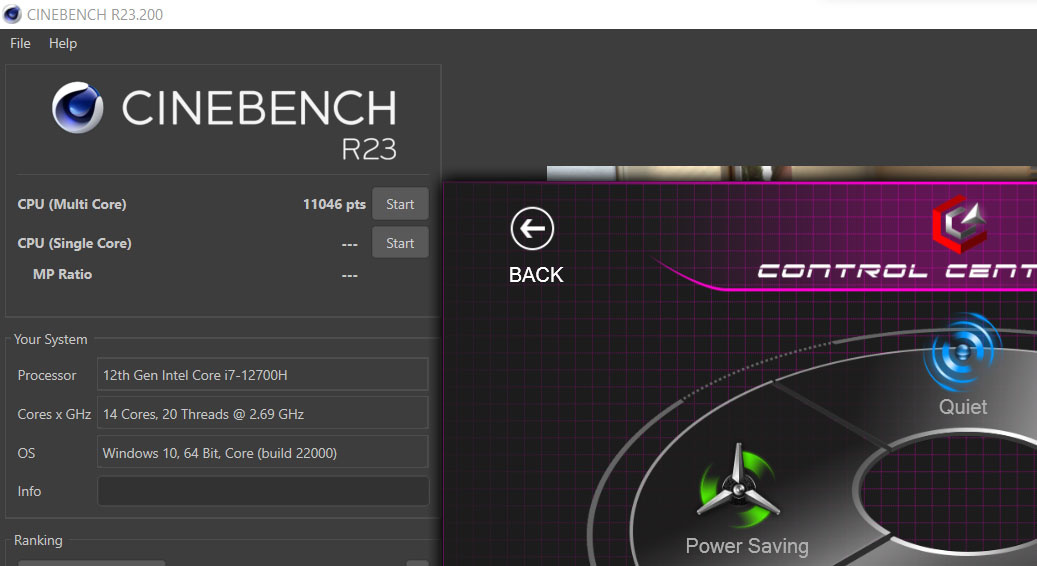The image size is (1037, 566).
Task: Open the Help menu
Action: click(x=63, y=43)
